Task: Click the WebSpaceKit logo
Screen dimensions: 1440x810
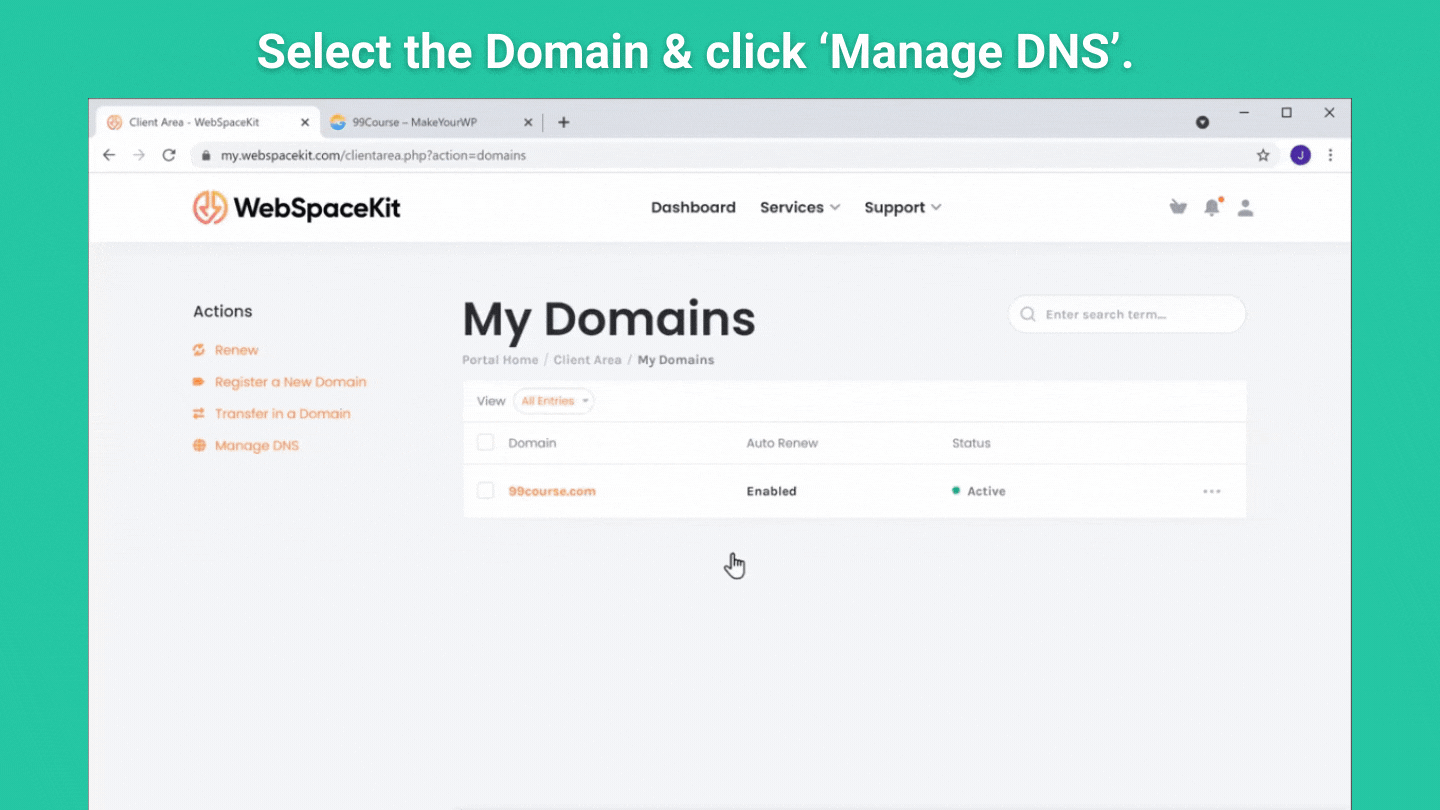Action: 297,207
